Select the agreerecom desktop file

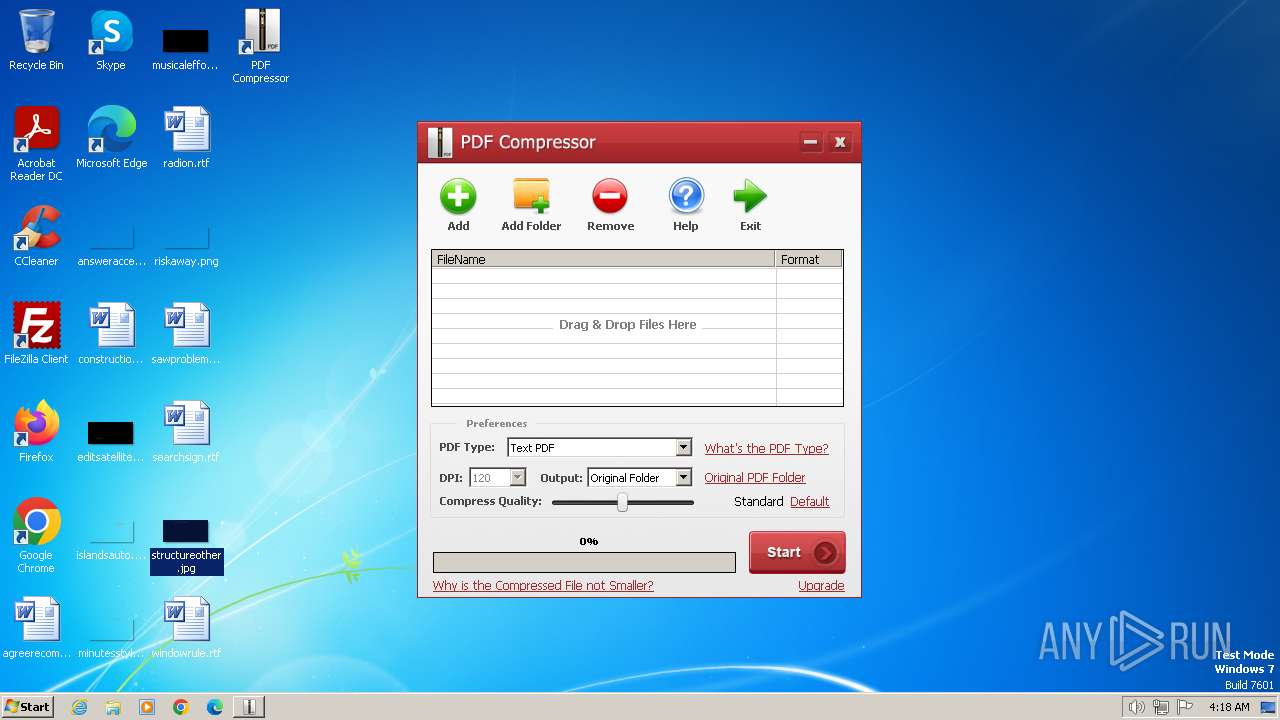coord(36,628)
